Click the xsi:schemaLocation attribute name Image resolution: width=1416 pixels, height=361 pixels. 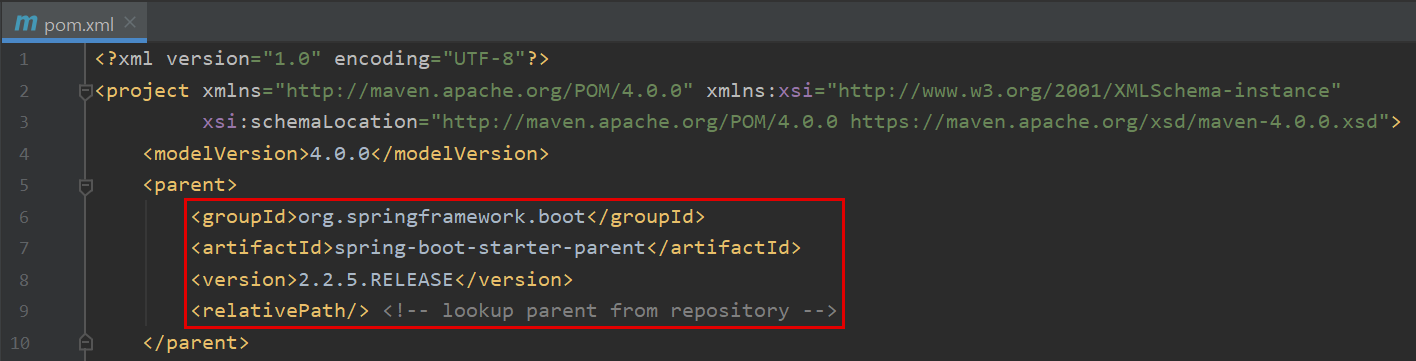click(x=316, y=122)
